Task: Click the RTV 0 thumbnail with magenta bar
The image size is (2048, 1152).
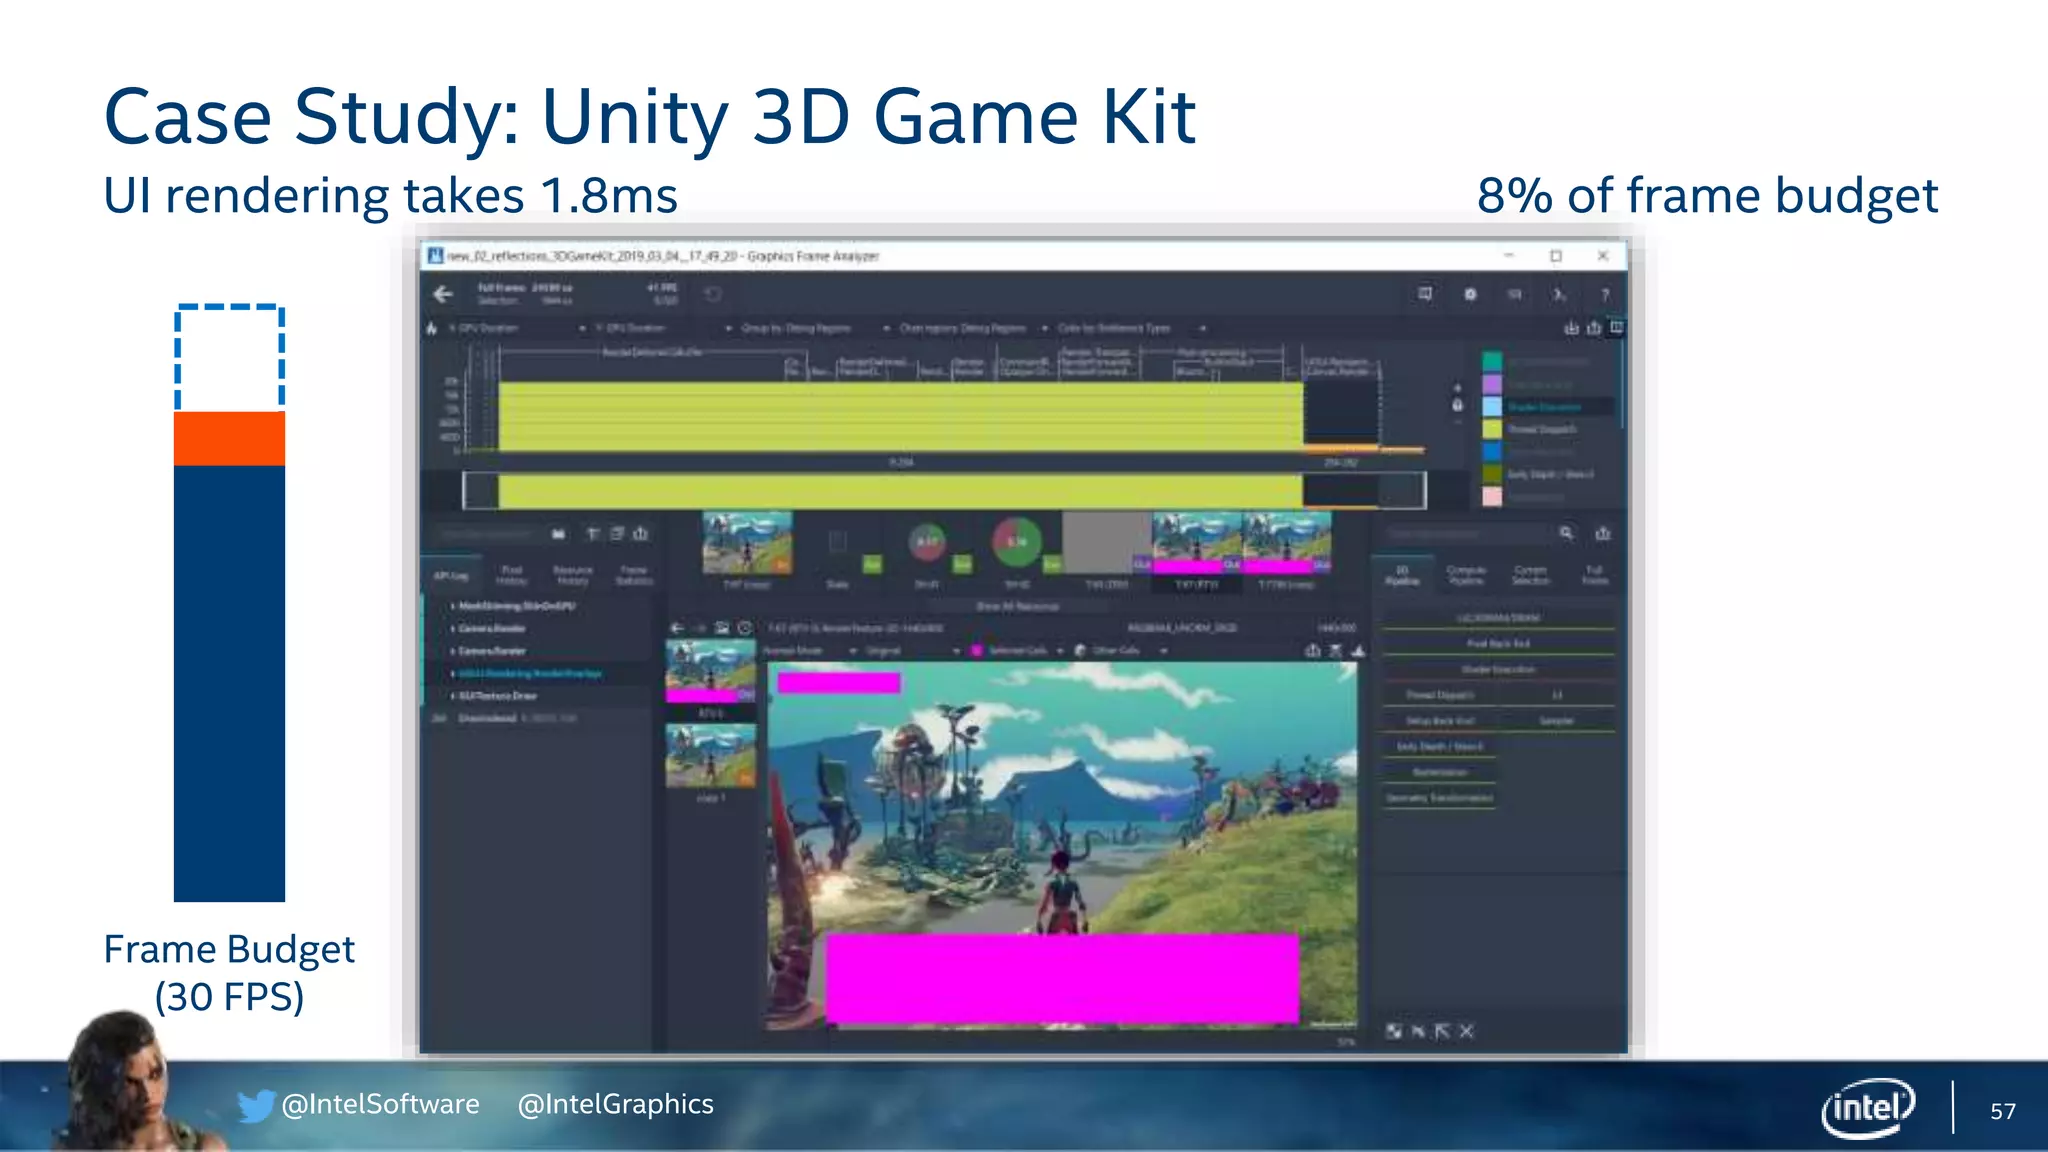Action: [711, 671]
